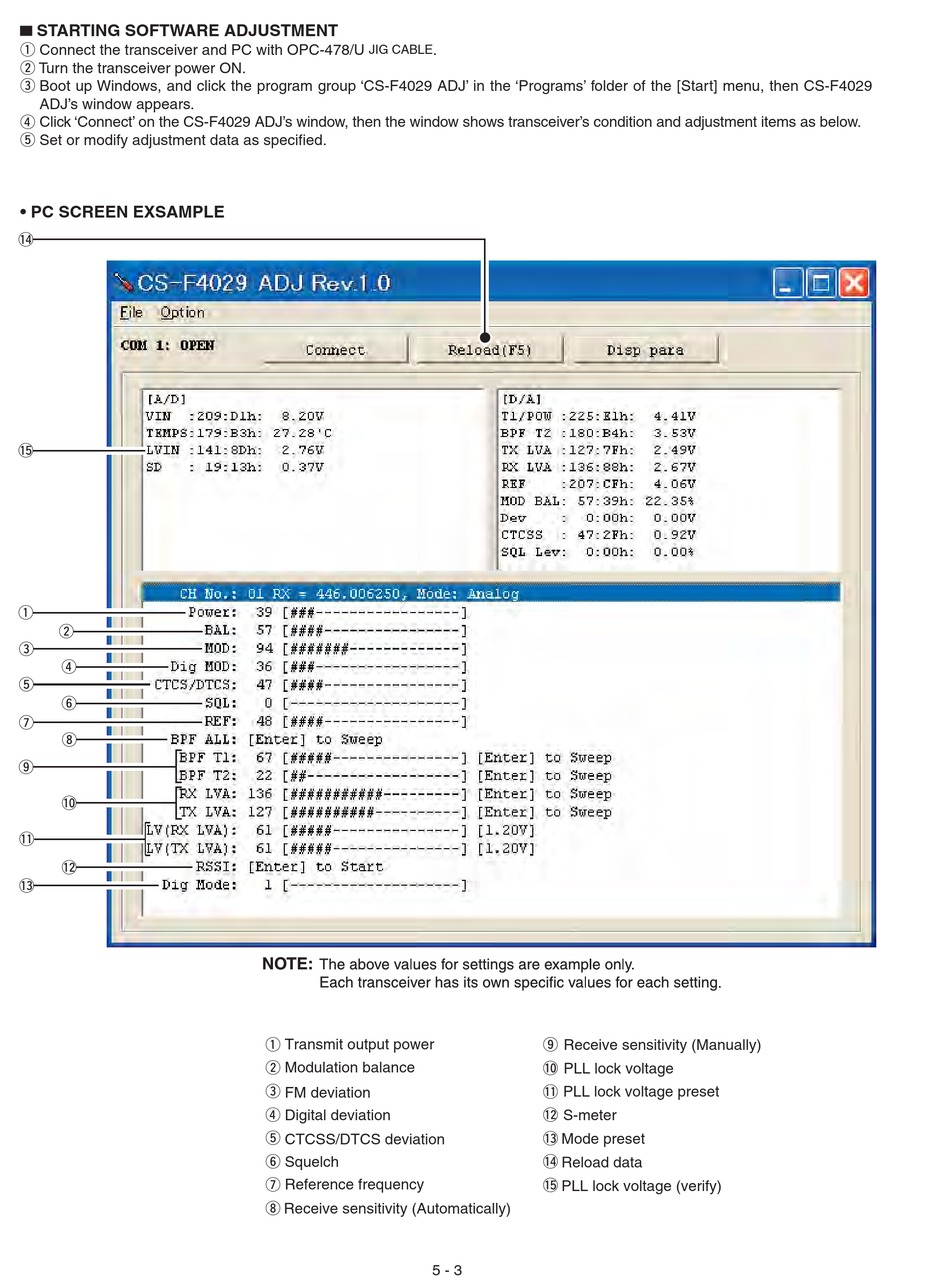Click the BPF T2 value in D/A panel
Screen dimensions: 950x1279
tap(598, 433)
